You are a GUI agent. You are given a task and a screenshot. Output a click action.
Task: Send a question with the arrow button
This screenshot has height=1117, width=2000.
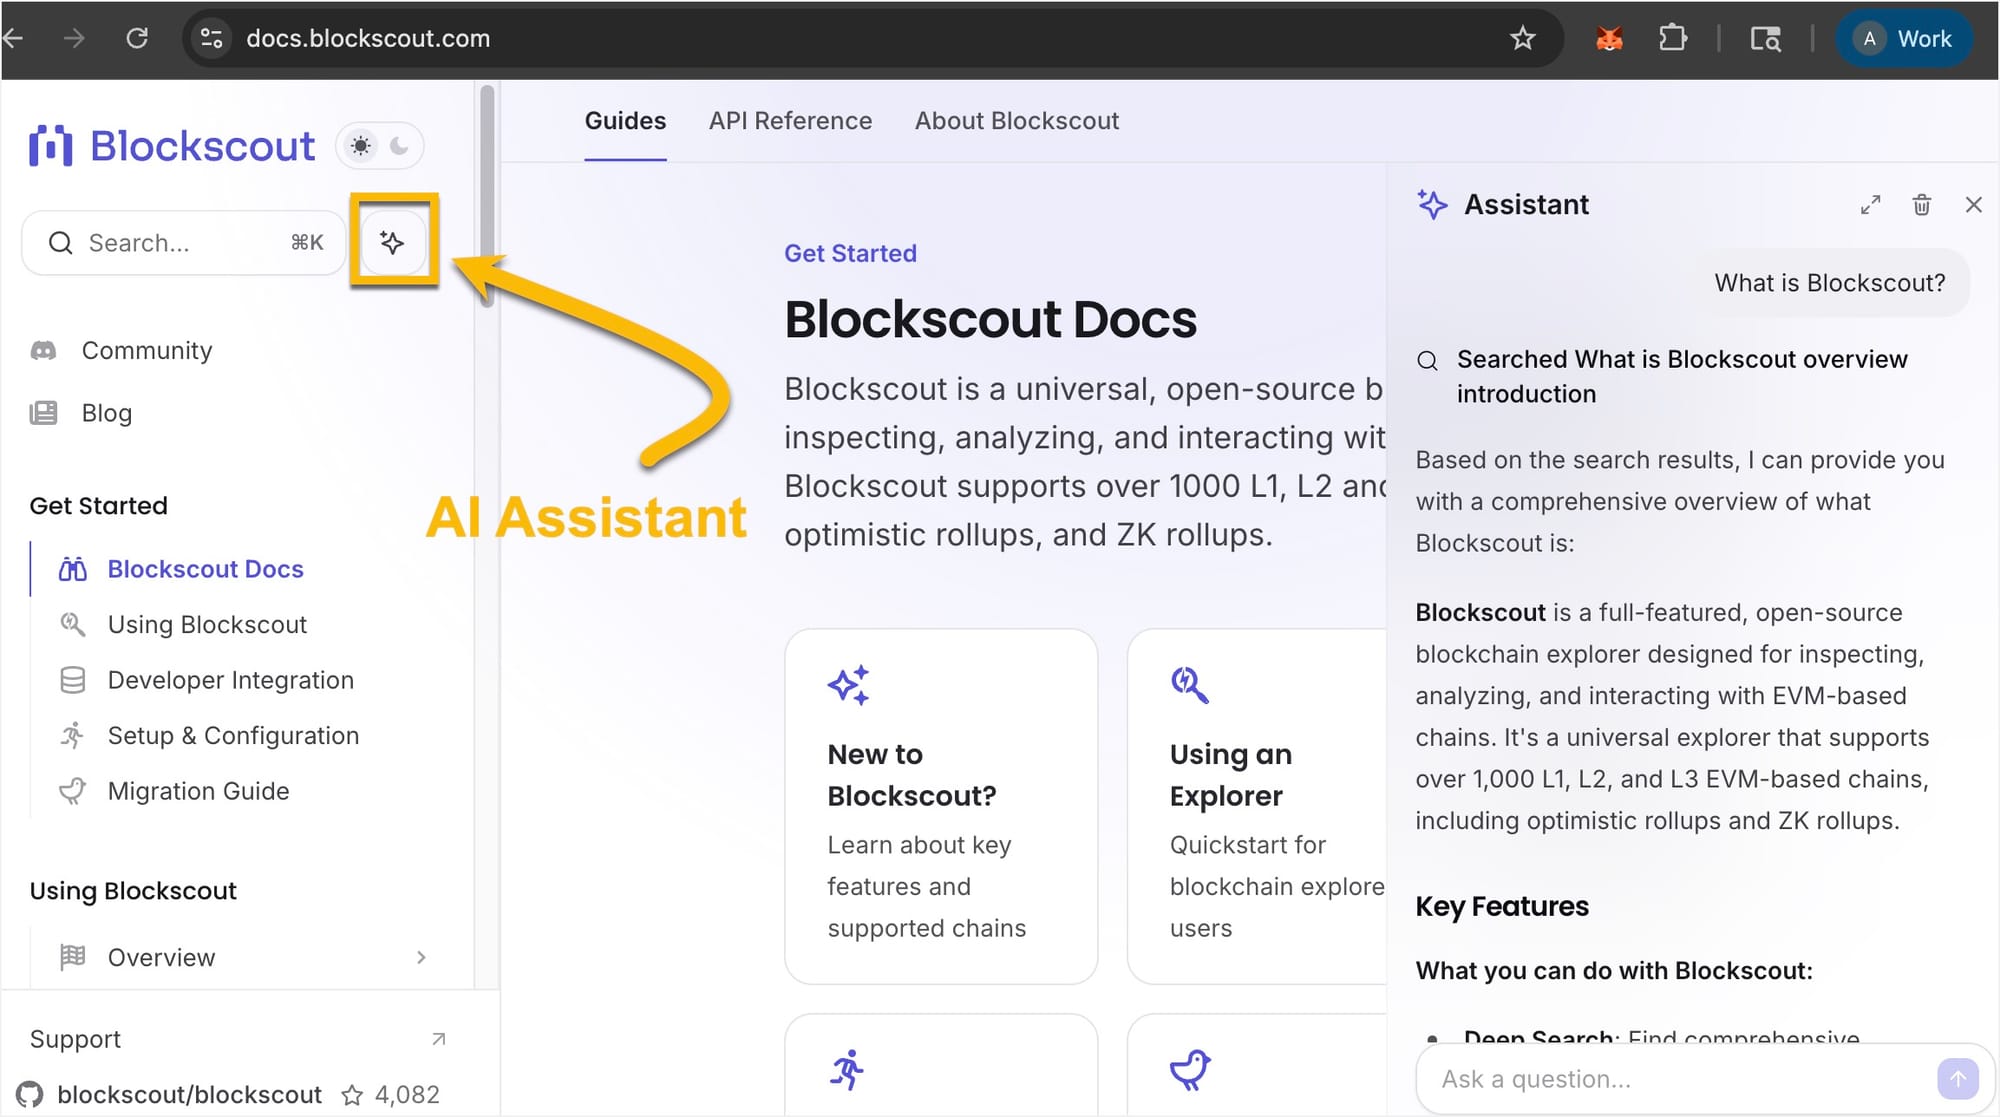pos(1957,1078)
